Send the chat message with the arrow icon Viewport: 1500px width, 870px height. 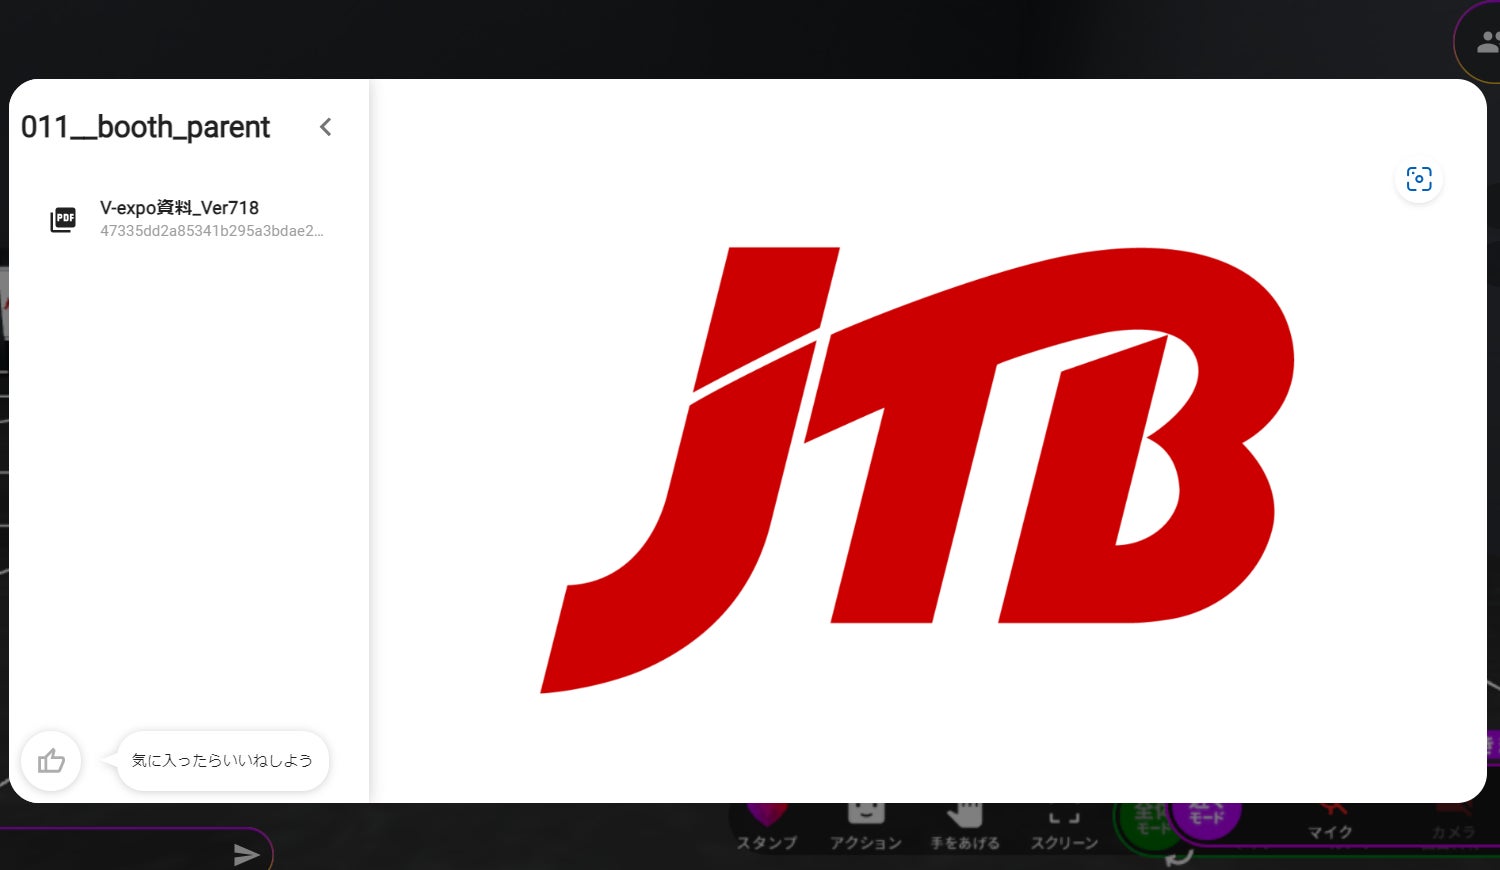pyautogui.click(x=246, y=853)
